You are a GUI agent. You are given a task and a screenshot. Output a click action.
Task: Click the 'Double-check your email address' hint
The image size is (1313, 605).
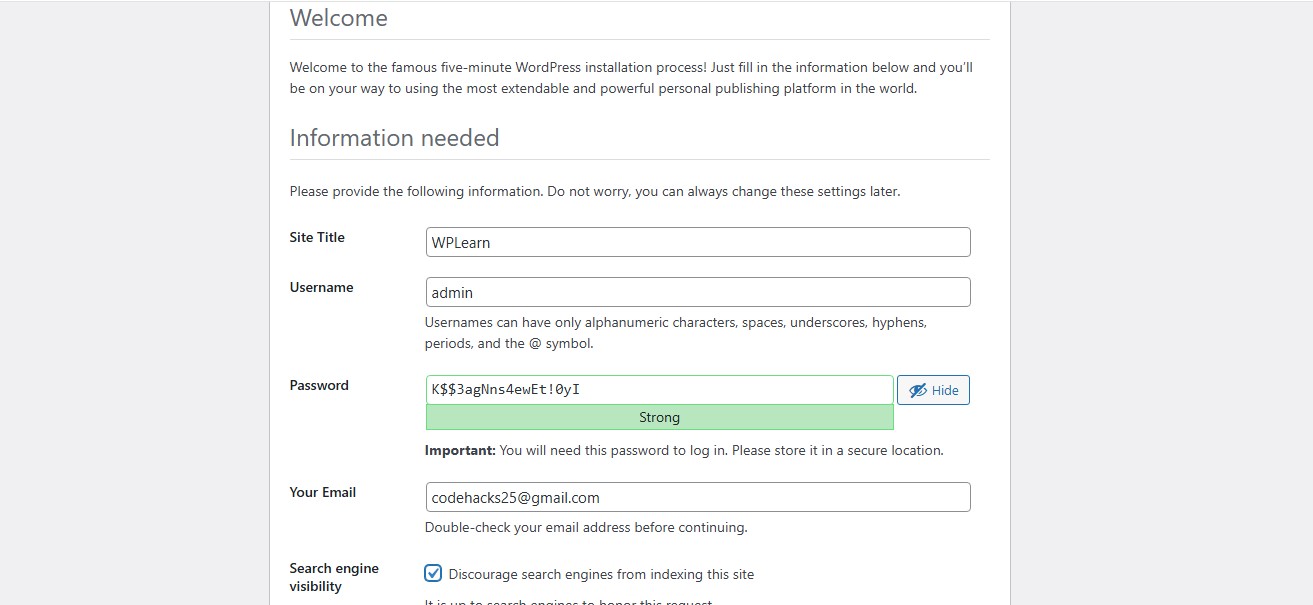pyautogui.click(x=585, y=527)
